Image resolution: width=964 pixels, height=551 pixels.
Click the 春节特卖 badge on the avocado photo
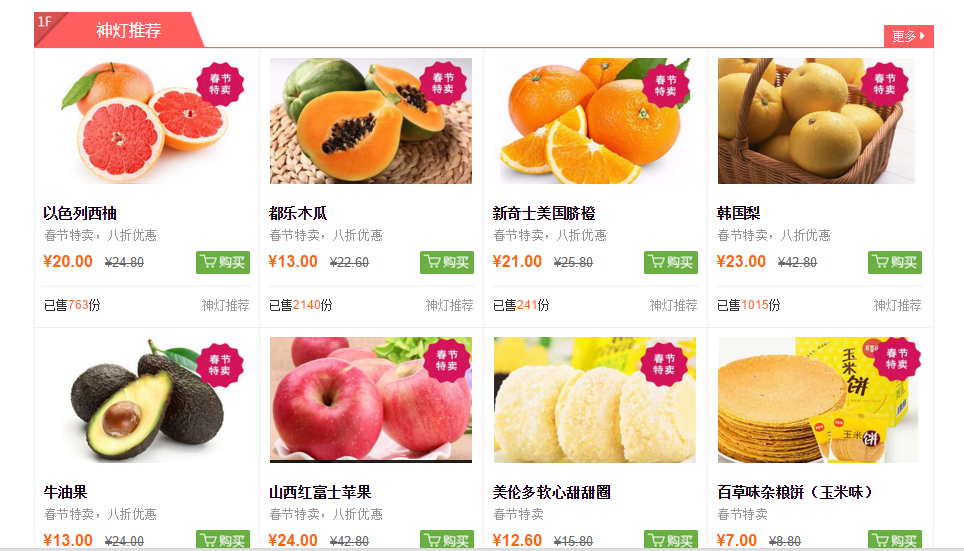(x=219, y=365)
